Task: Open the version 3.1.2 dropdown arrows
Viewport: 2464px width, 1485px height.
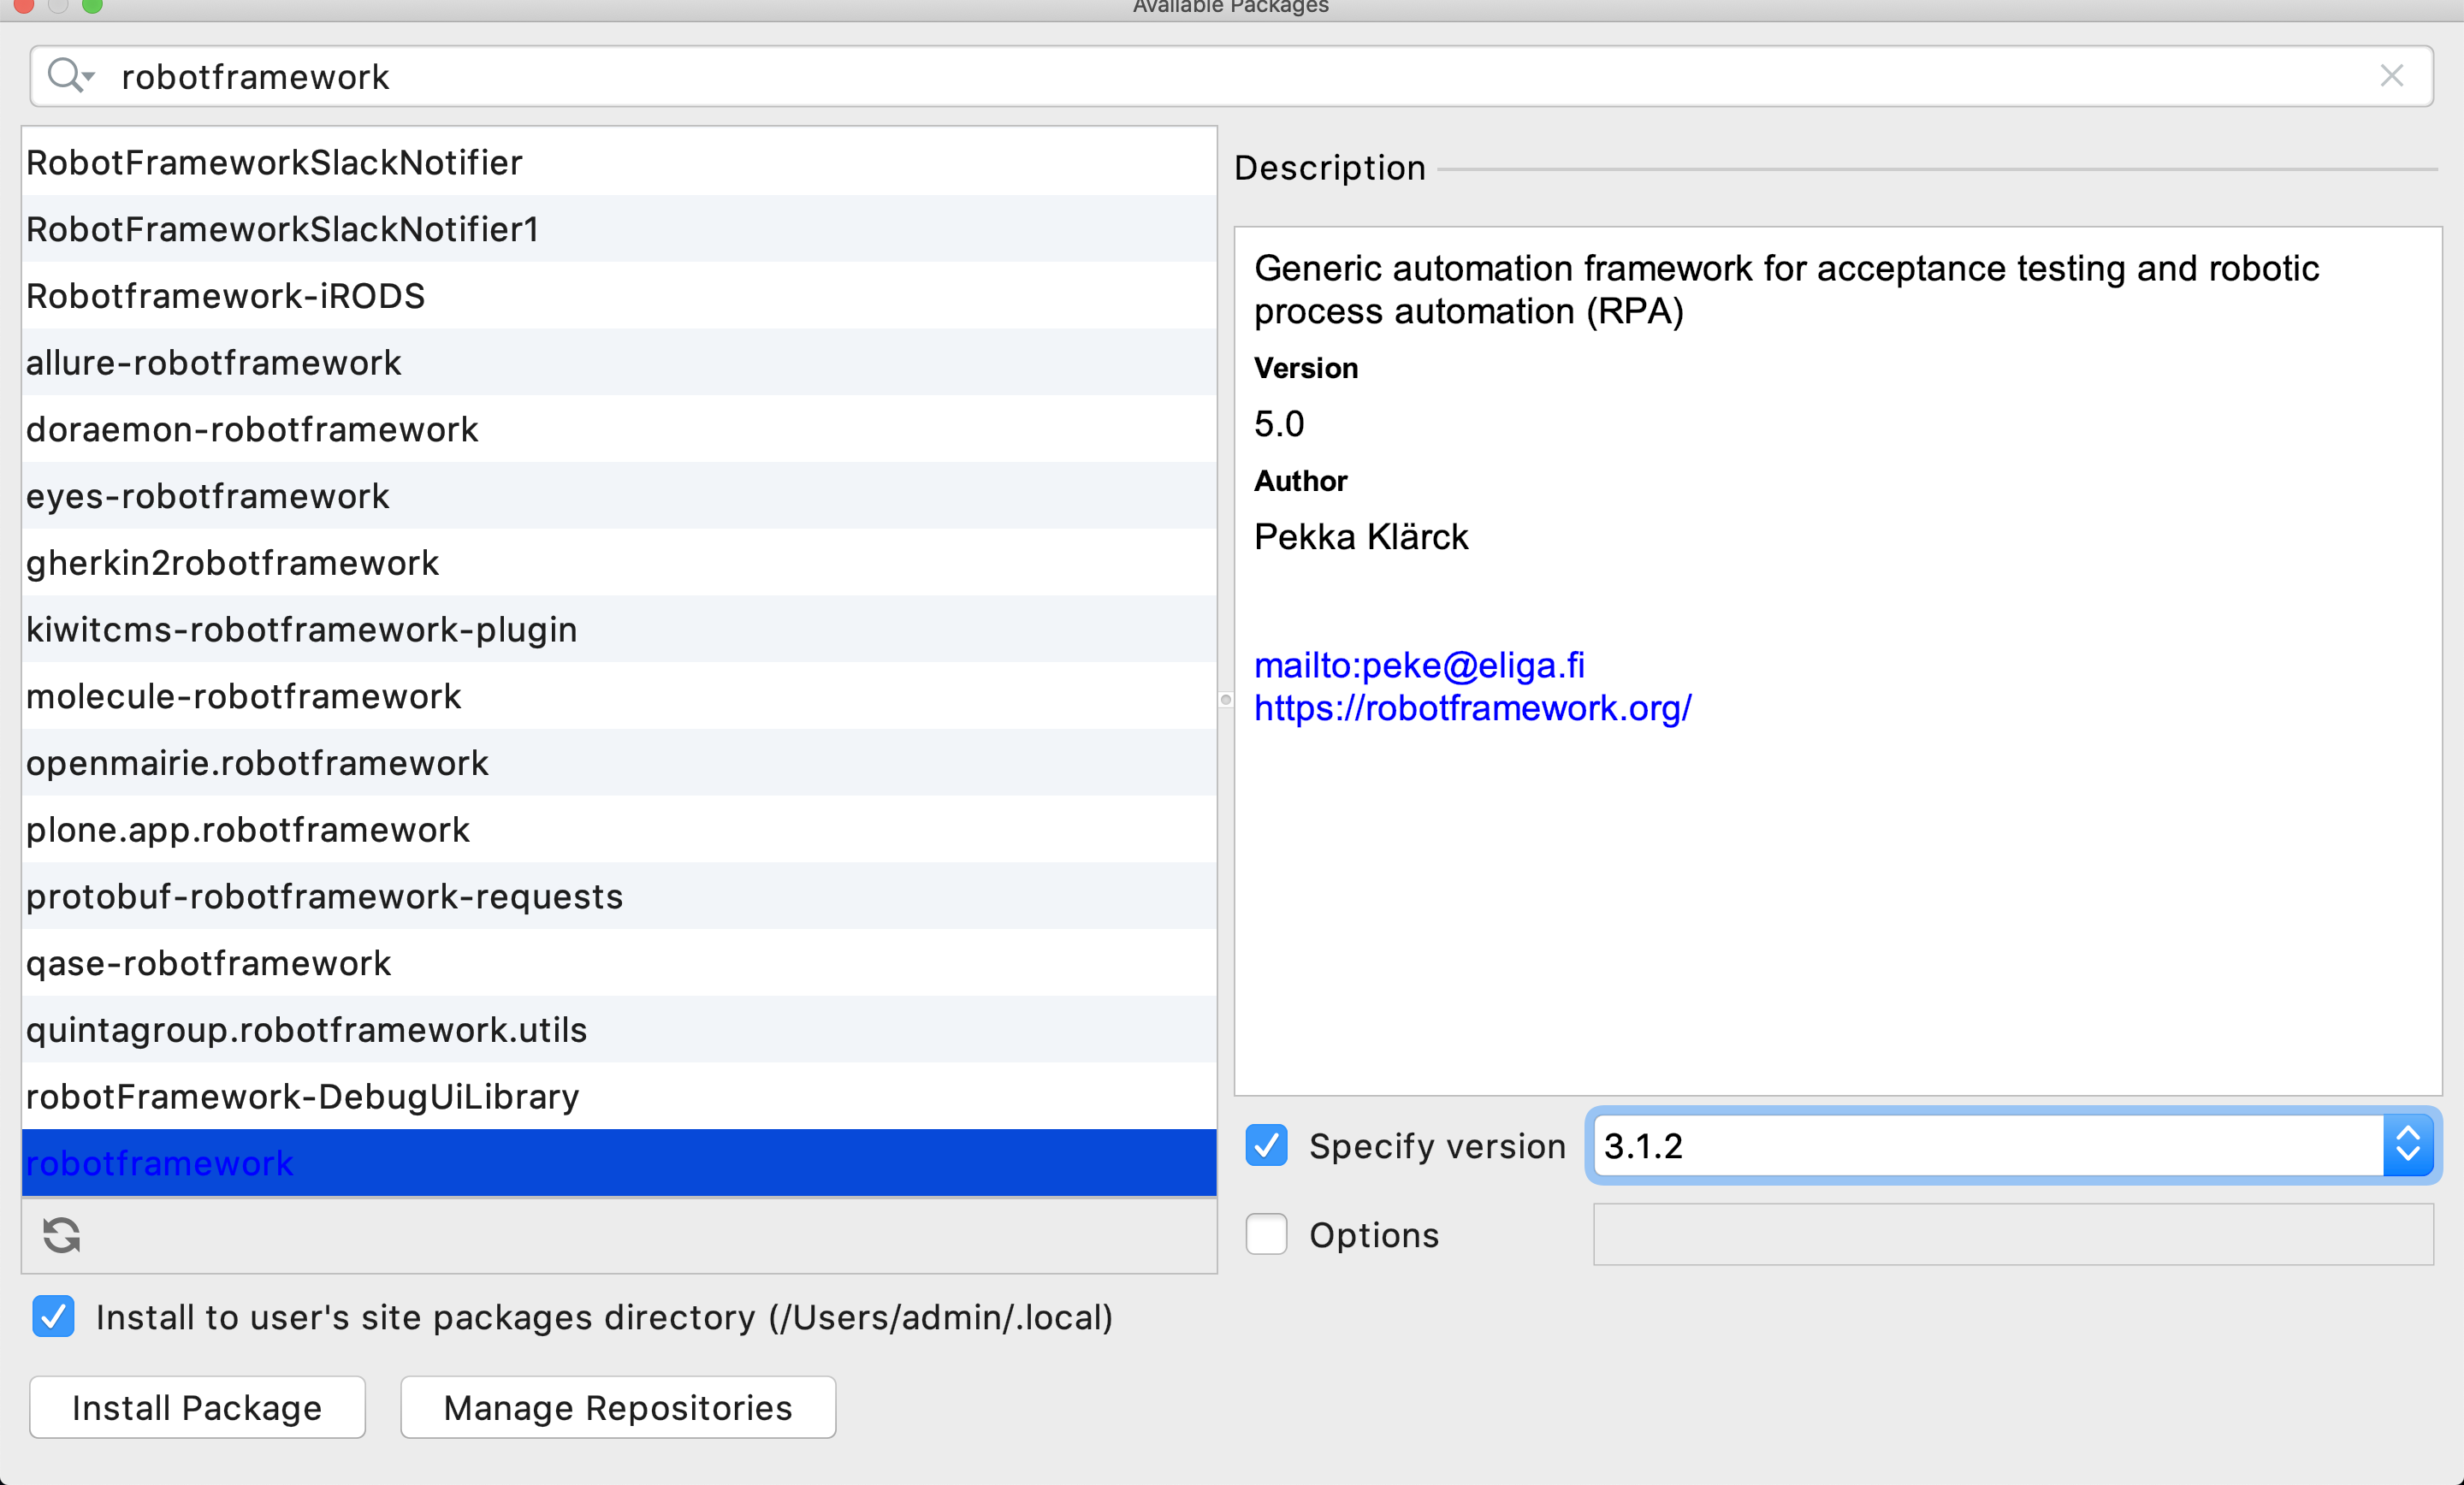Action: 2408,1145
